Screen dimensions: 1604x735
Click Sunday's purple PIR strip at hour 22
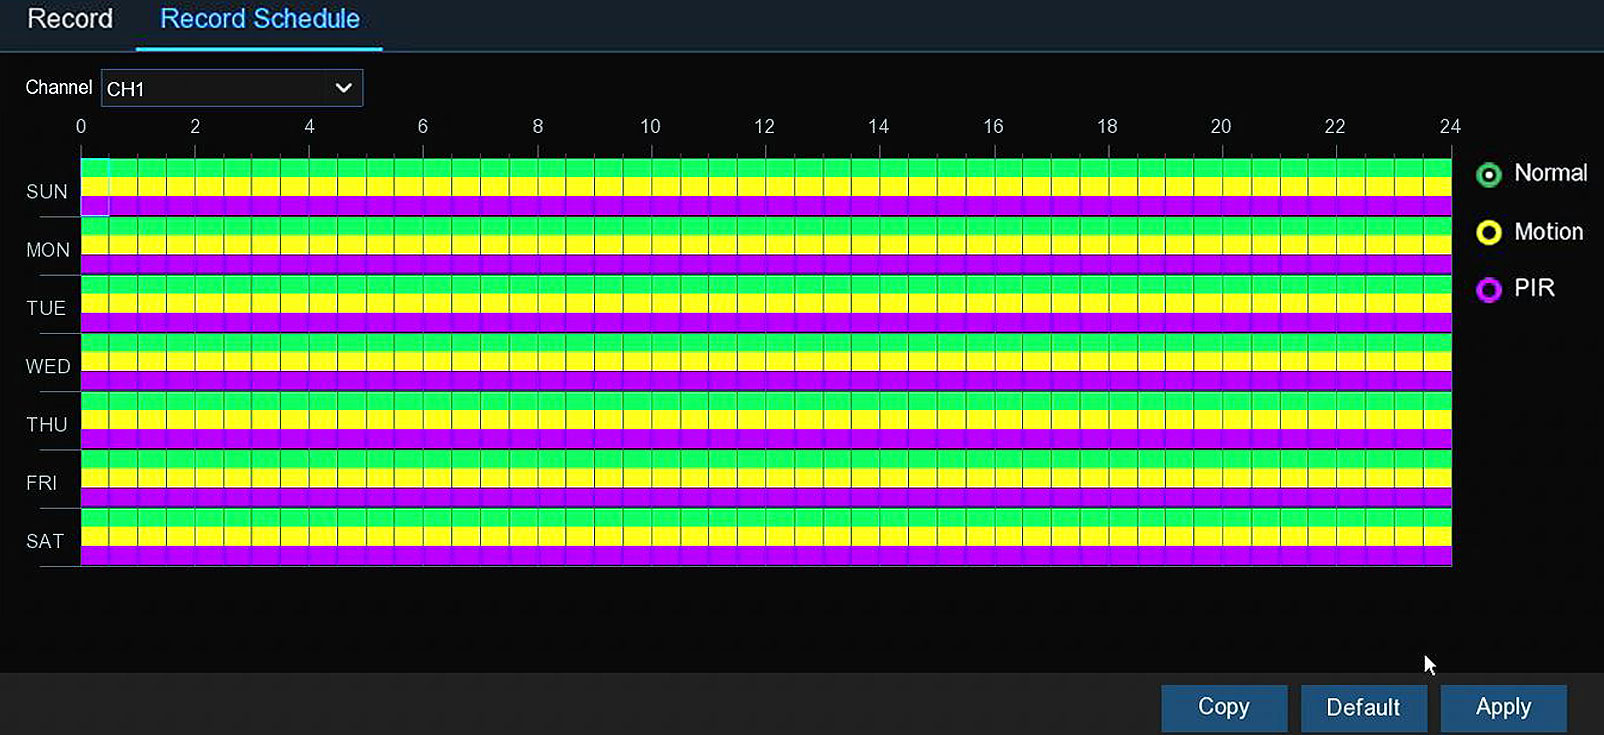pyautogui.click(x=1350, y=206)
